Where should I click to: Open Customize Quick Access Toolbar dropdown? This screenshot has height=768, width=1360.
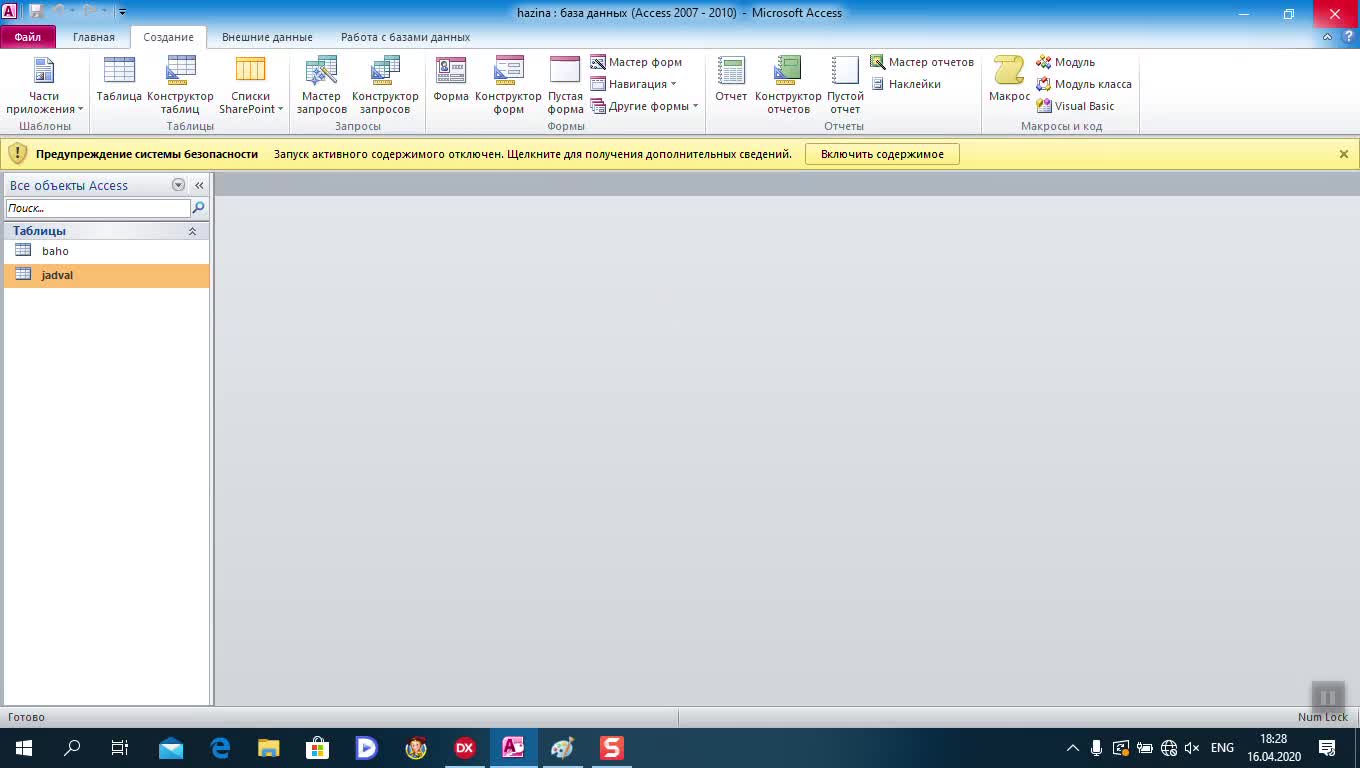122,12
